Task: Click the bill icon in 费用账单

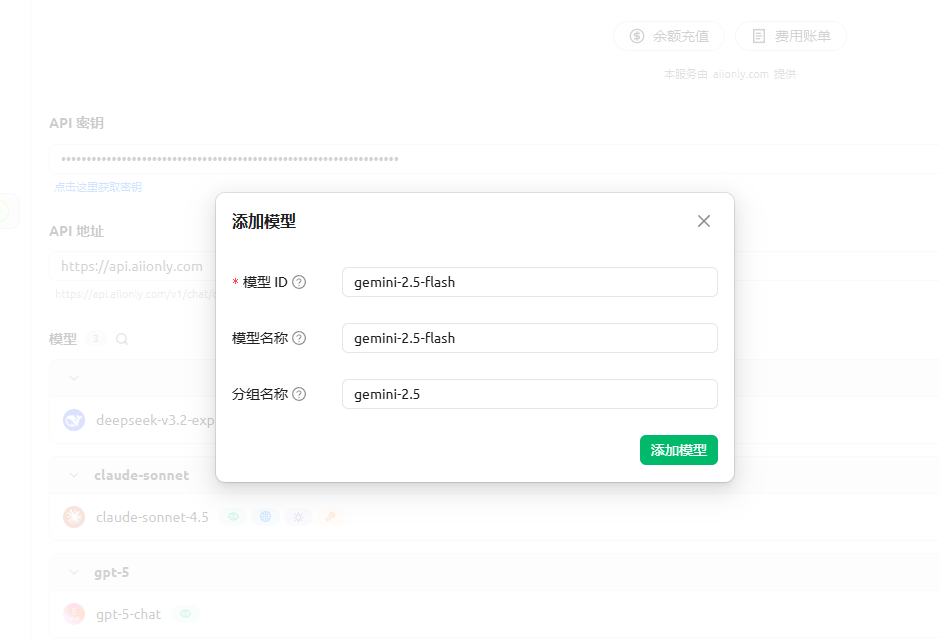Action: [759, 36]
